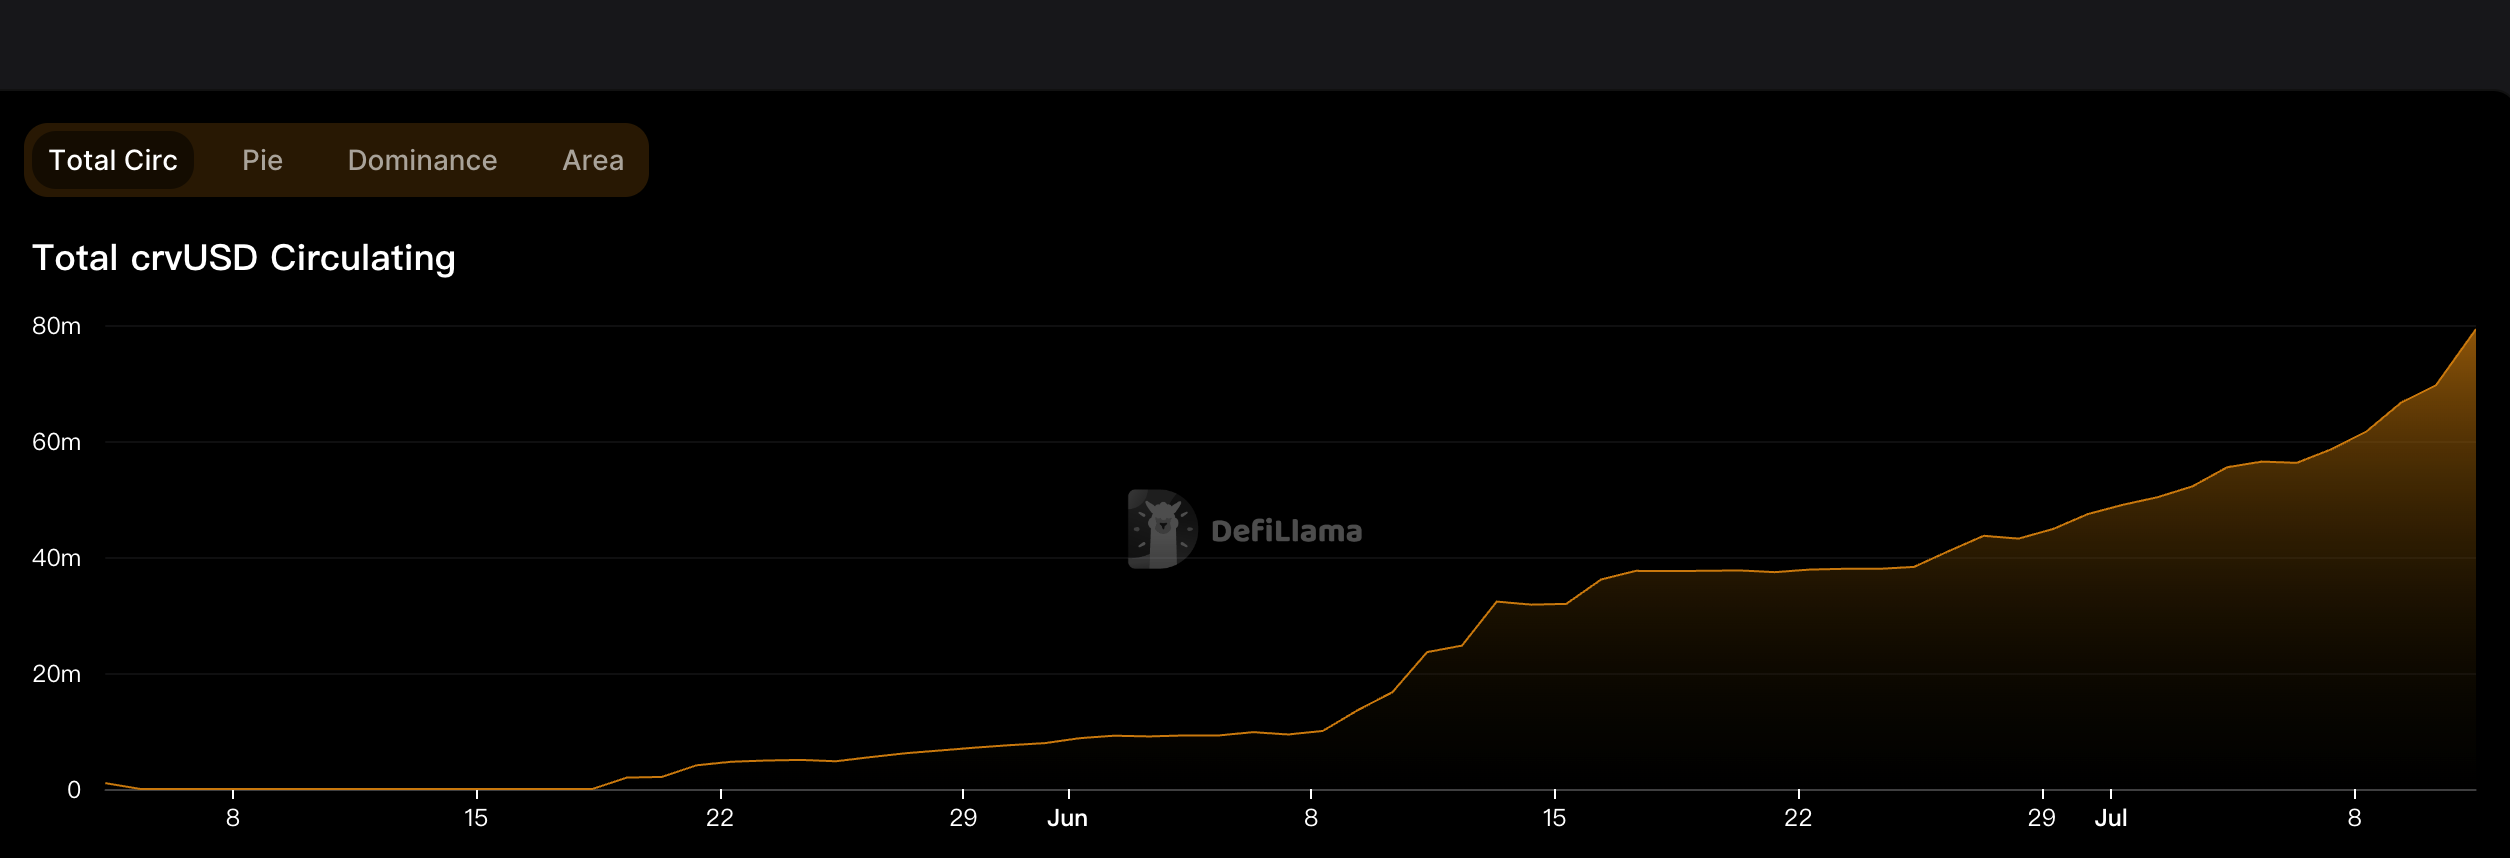Image resolution: width=2510 pixels, height=858 pixels.
Task: Switch to the Pie chart tab
Action: click(x=262, y=160)
